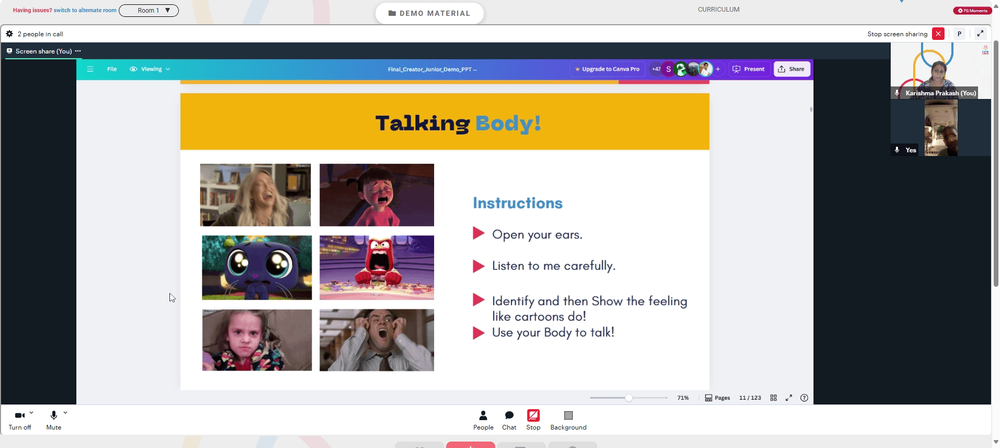Click the Talking Body! slide title
Viewport: 1000px width, 448px height.
click(x=458, y=123)
